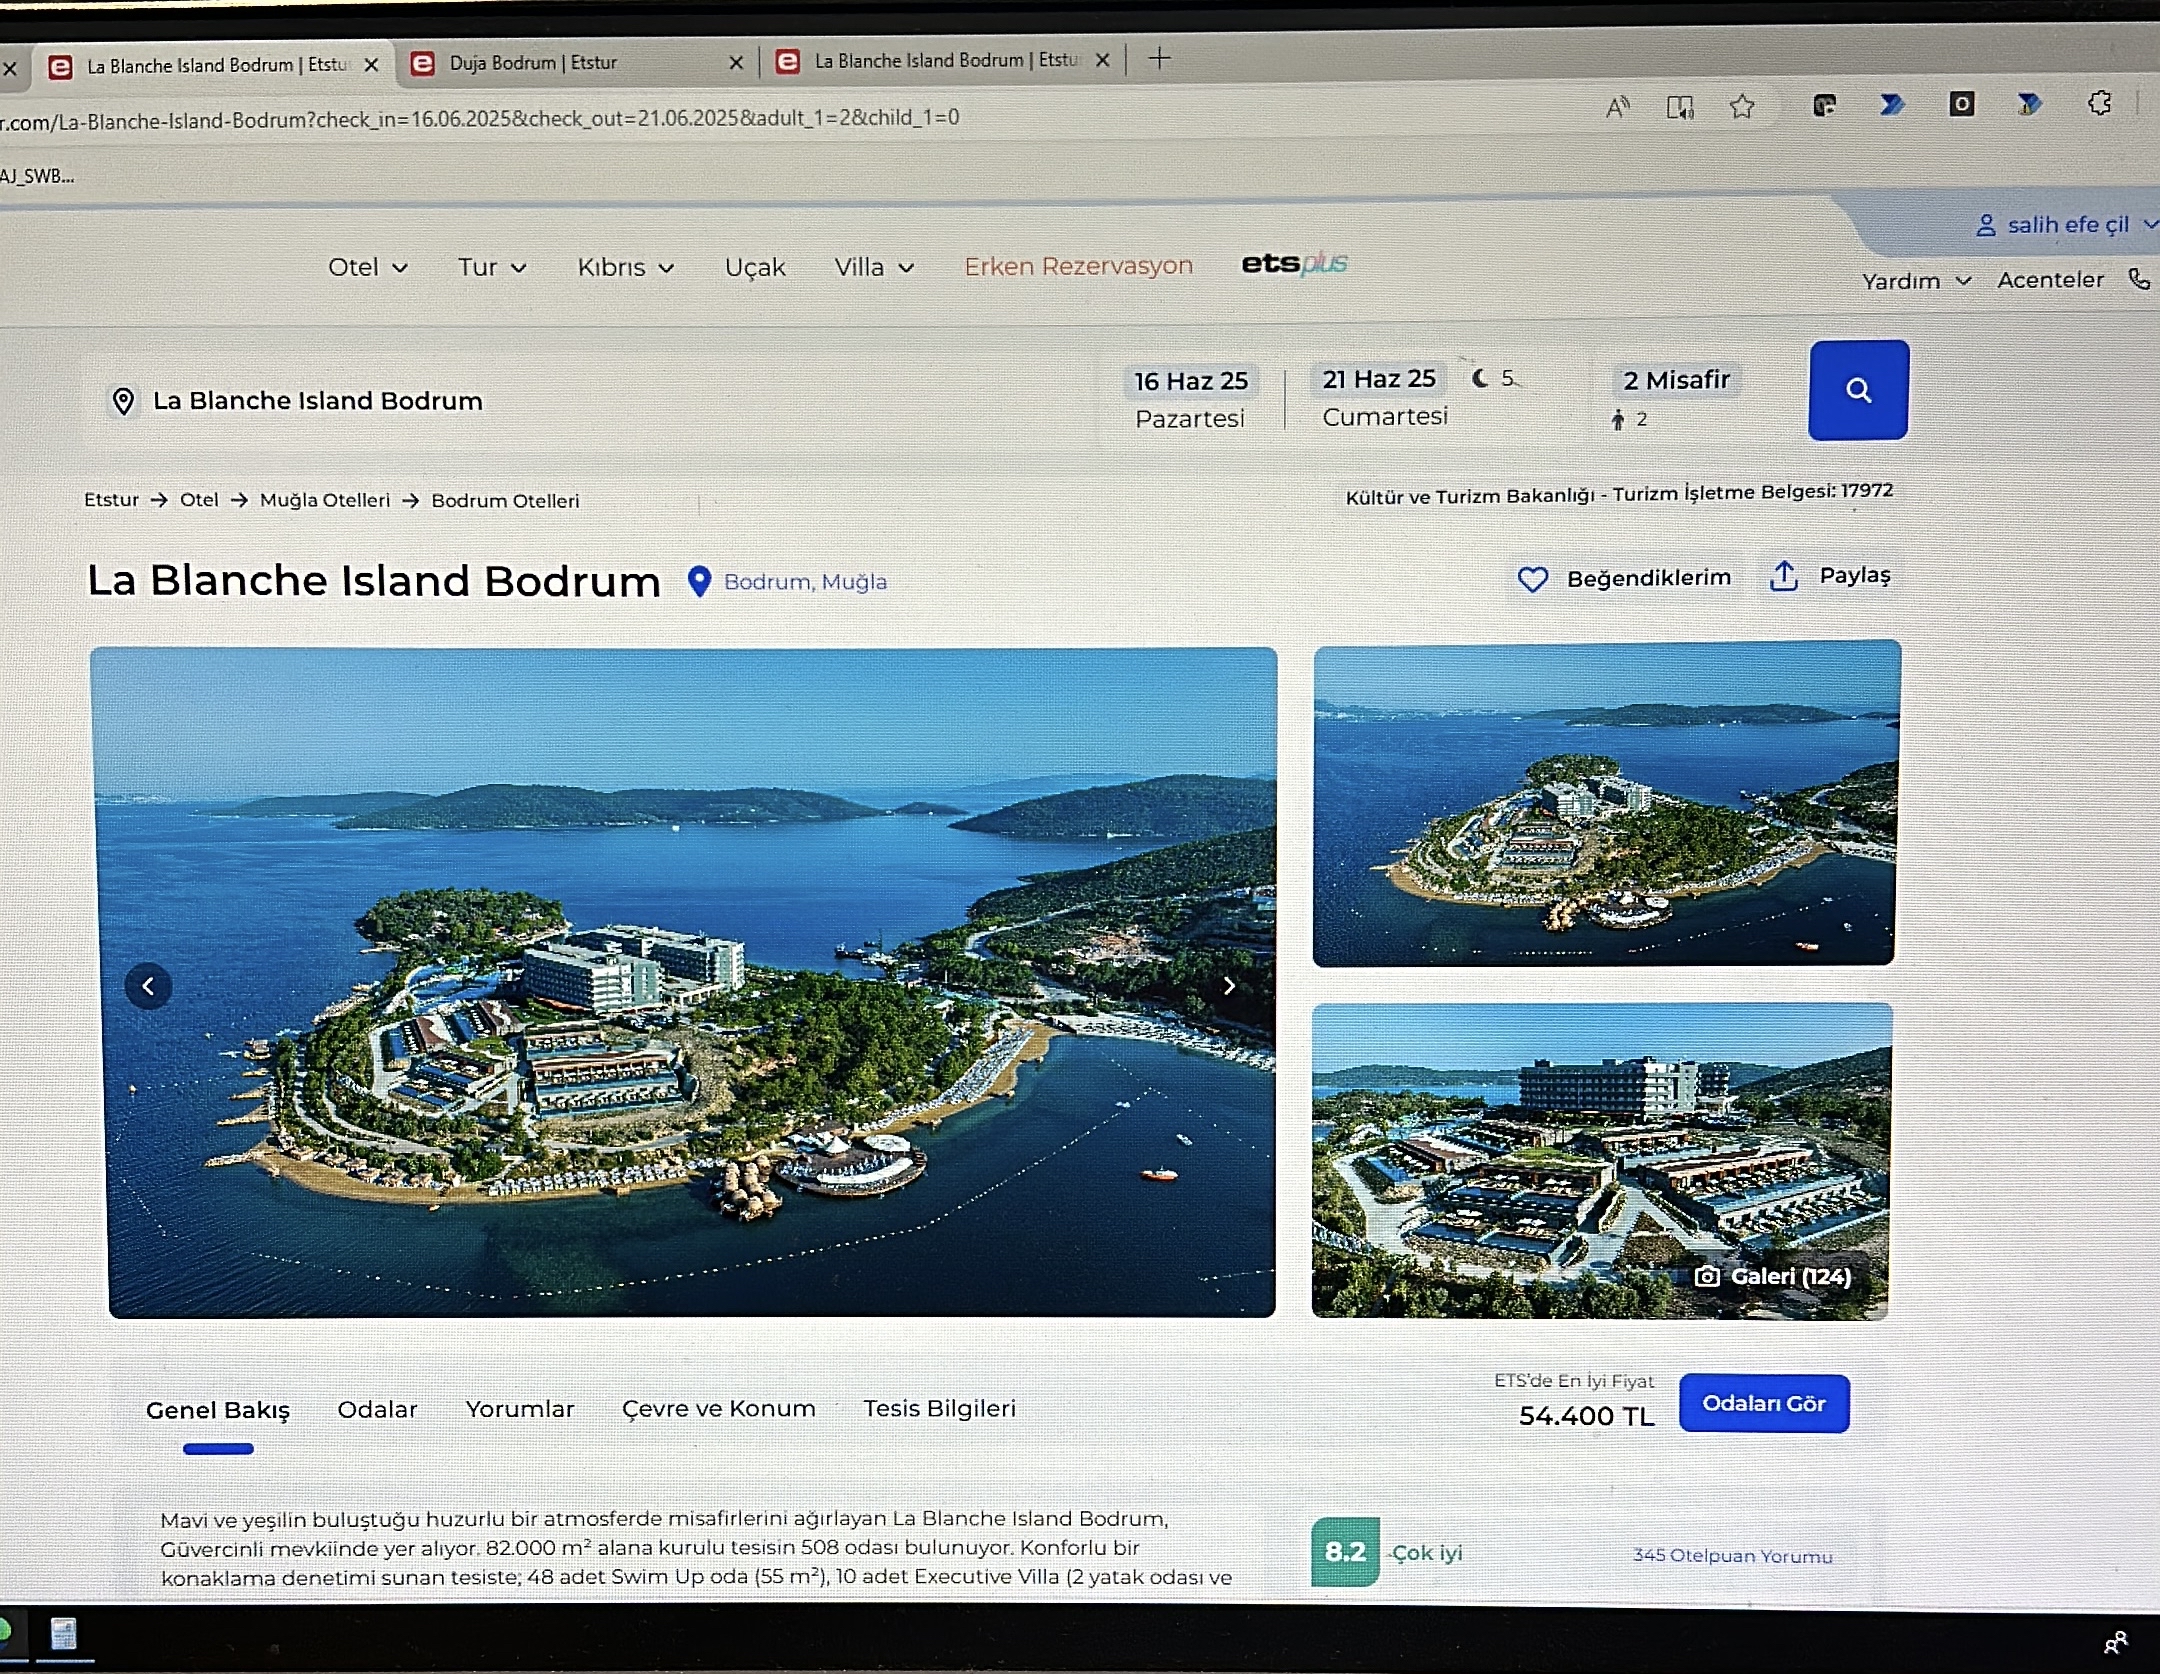Image resolution: width=2160 pixels, height=1674 pixels.
Task: Add page to favorites with star icon
Action: 1742,106
